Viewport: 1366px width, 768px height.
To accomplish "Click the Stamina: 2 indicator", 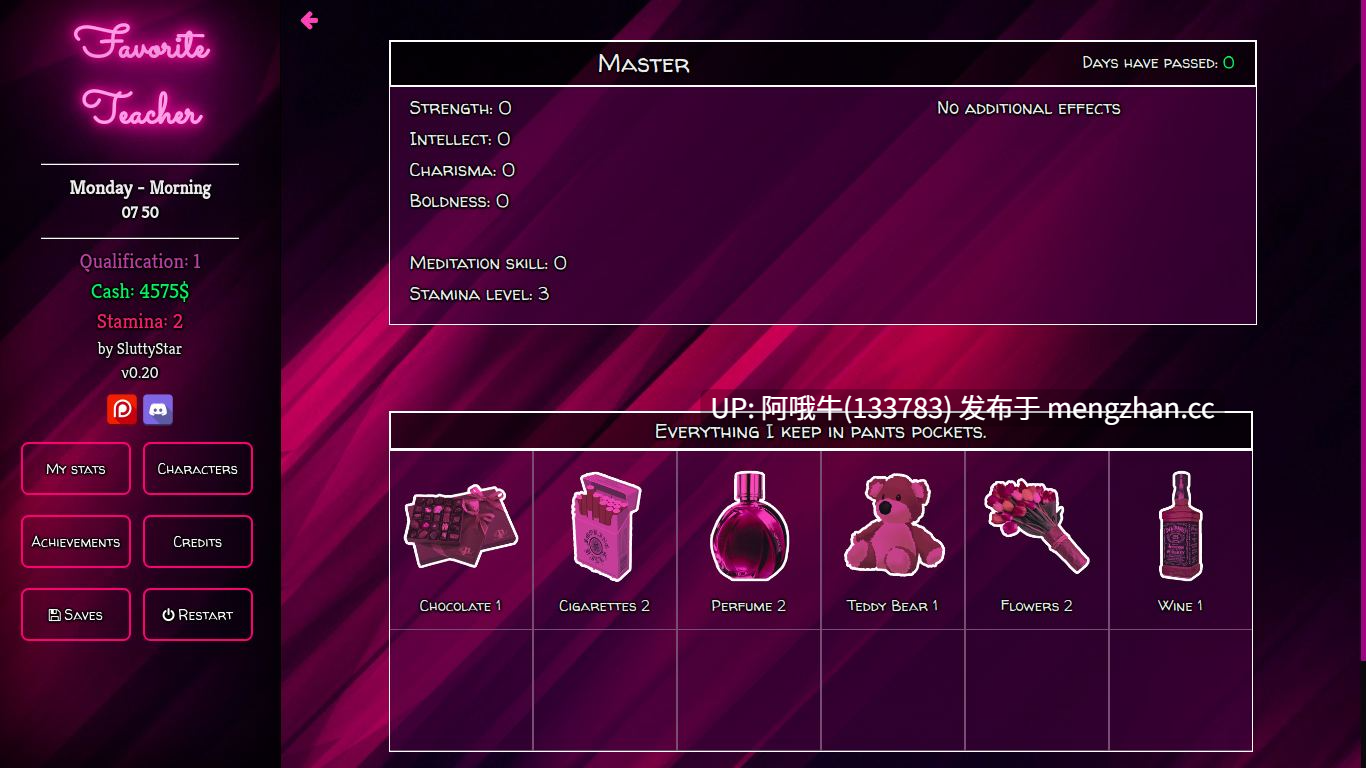I will pos(140,321).
